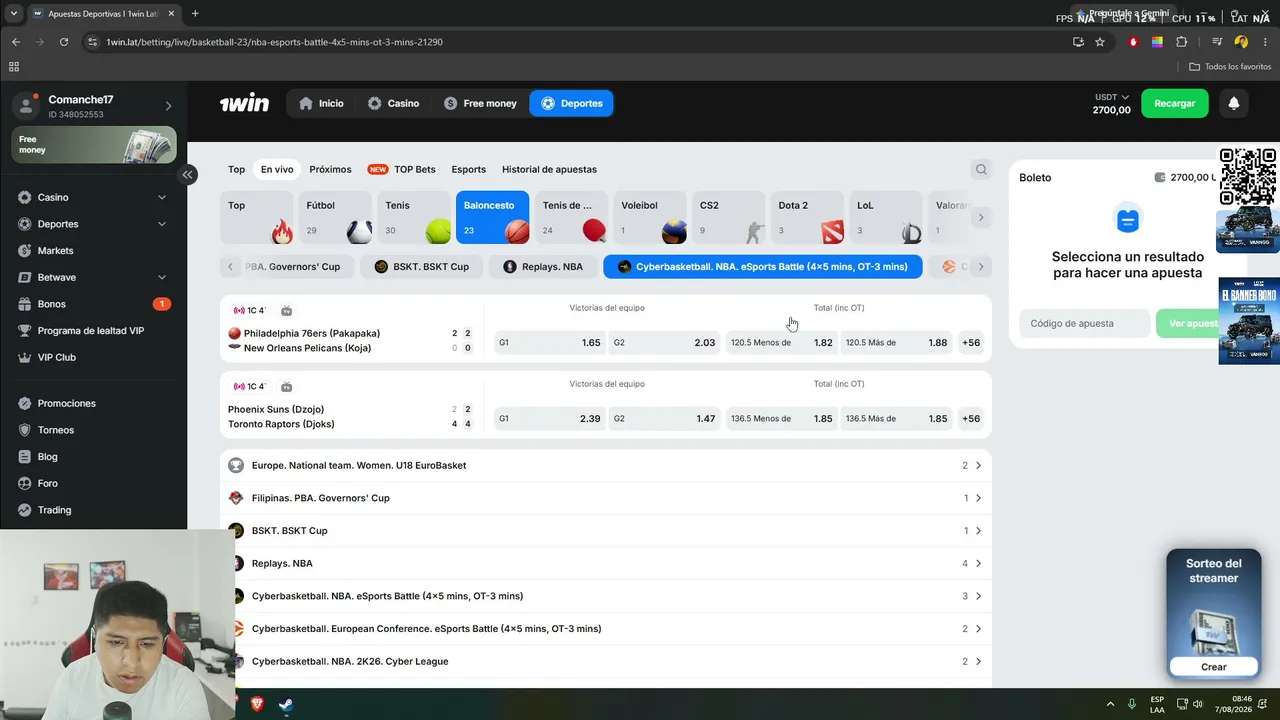Open the Markets sidebar icon
The height and width of the screenshot is (720, 1280).
click(x=25, y=250)
